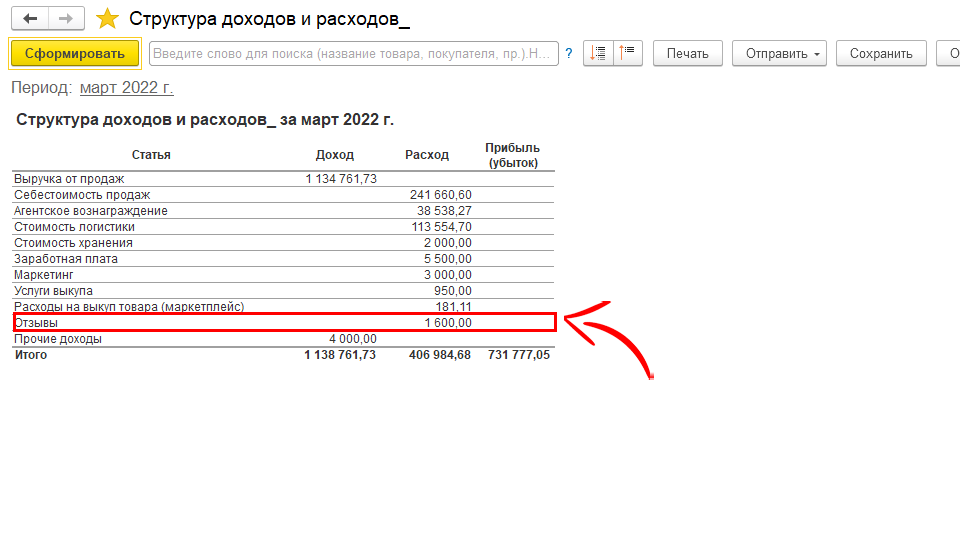Focus the report search input field
This screenshot has width=960, height=560.
pyautogui.click(x=353, y=54)
